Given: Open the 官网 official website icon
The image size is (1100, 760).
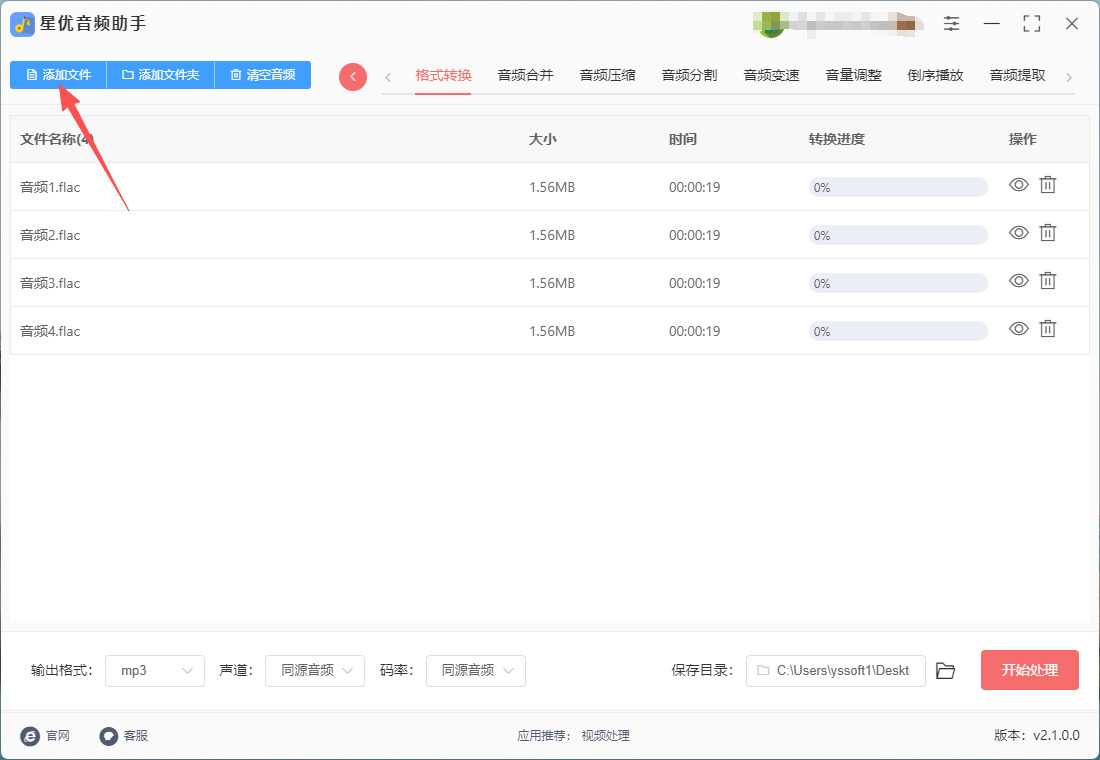Looking at the screenshot, I should [x=31, y=736].
